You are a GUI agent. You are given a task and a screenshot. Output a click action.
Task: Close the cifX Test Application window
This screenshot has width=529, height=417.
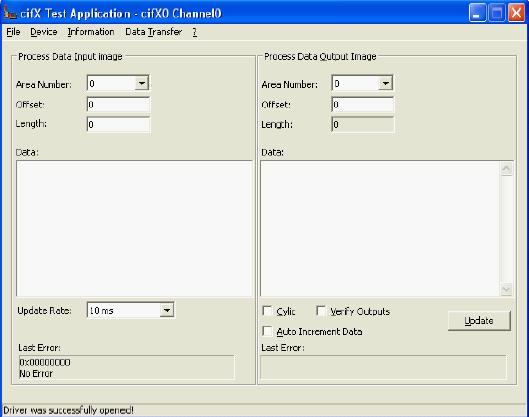pyautogui.click(x=517, y=13)
